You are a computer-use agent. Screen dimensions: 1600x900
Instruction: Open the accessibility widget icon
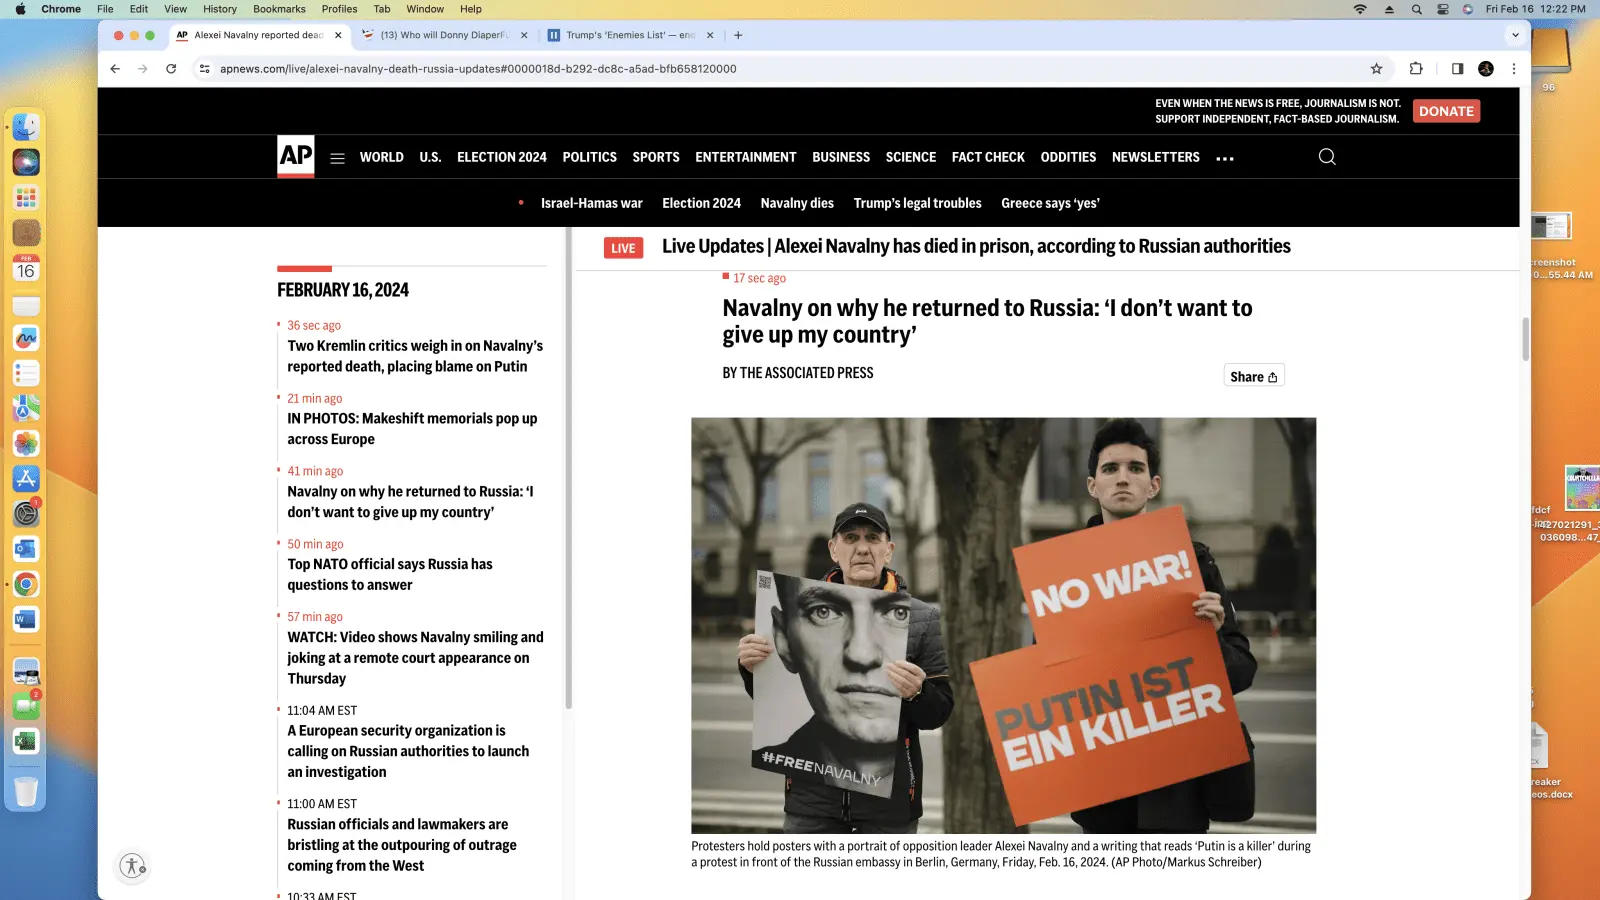[133, 865]
